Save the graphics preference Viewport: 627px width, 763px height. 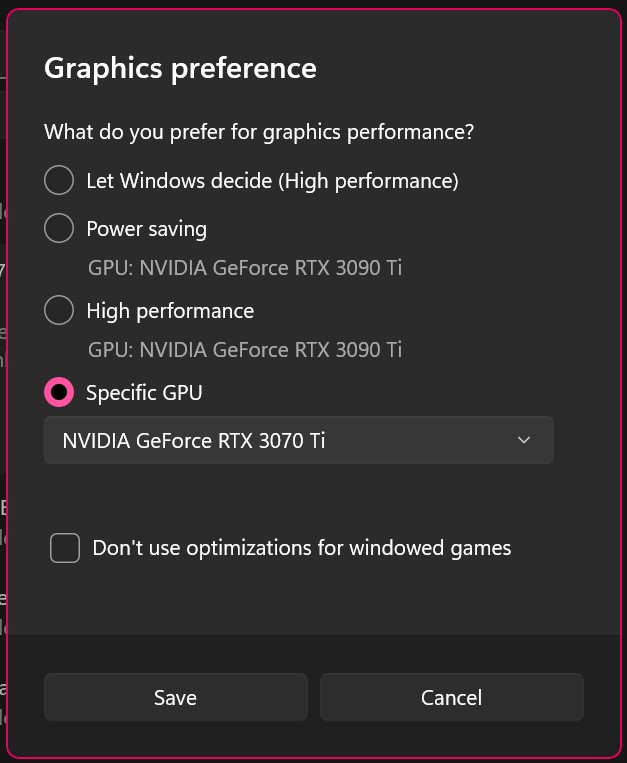pyautogui.click(x=175, y=697)
